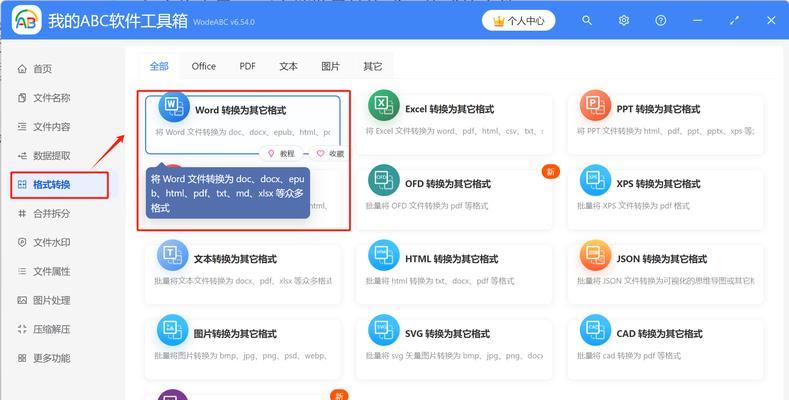Switch to the 图片 tab
The width and height of the screenshot is (789, 400).
pos(331,66)
